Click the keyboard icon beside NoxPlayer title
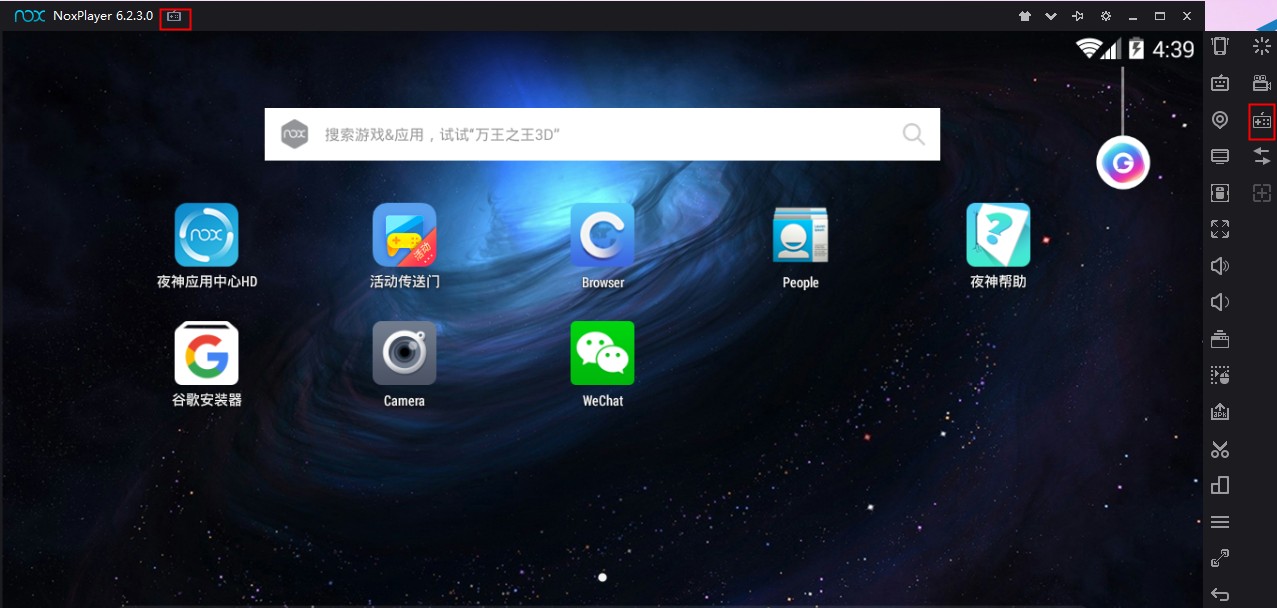1277x608 pixels. coord(175,16)
